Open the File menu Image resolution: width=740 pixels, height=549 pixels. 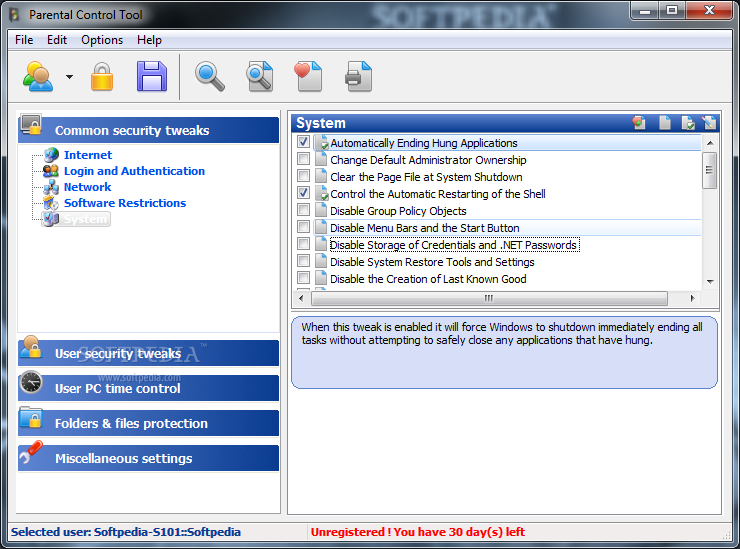click(24, 40)
